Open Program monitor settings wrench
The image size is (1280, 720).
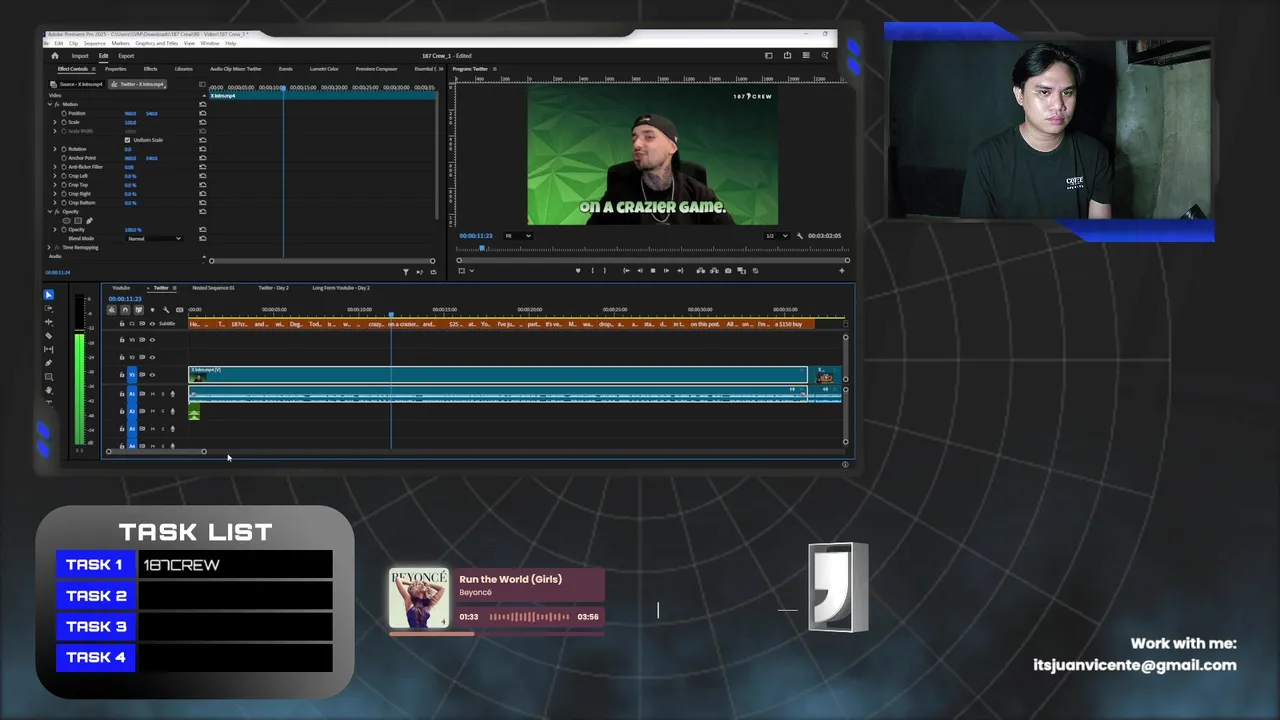pos(800,236)
